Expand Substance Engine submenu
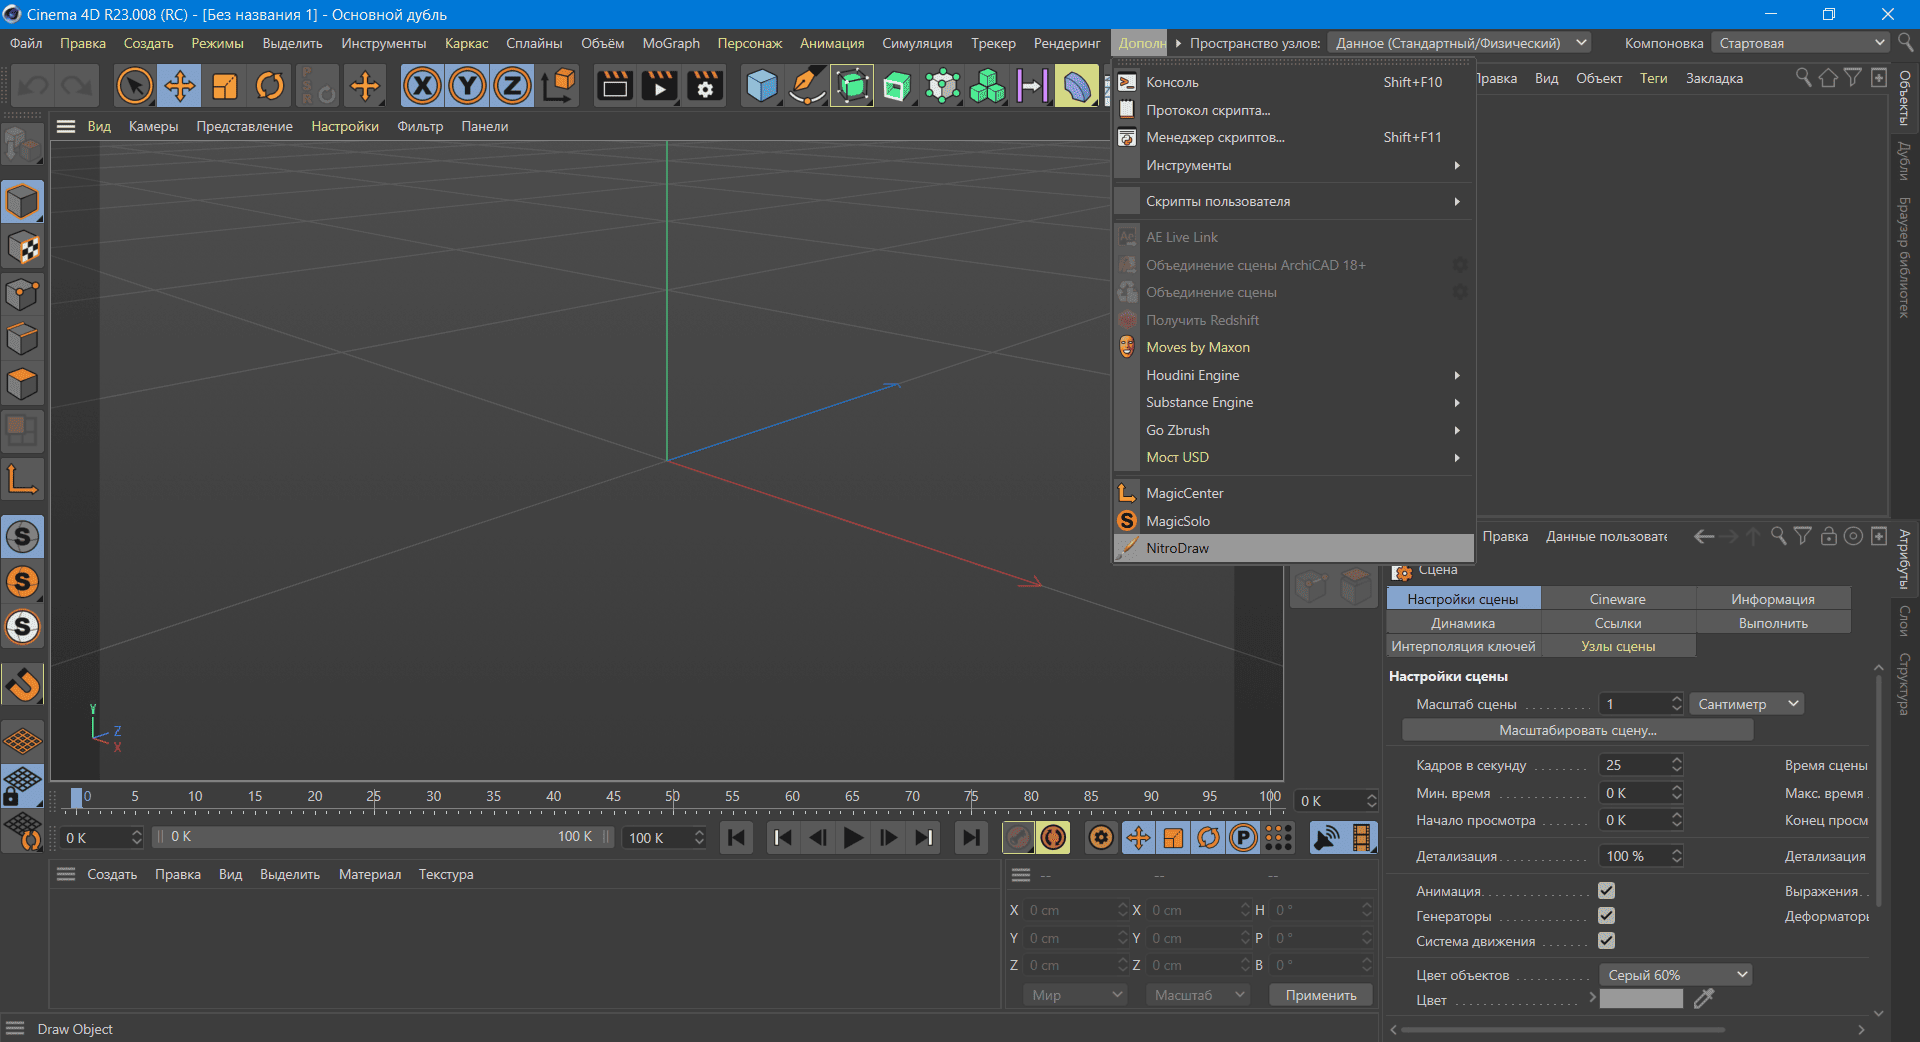This screenshot has height=1042, width=1920. [1294, 402]
